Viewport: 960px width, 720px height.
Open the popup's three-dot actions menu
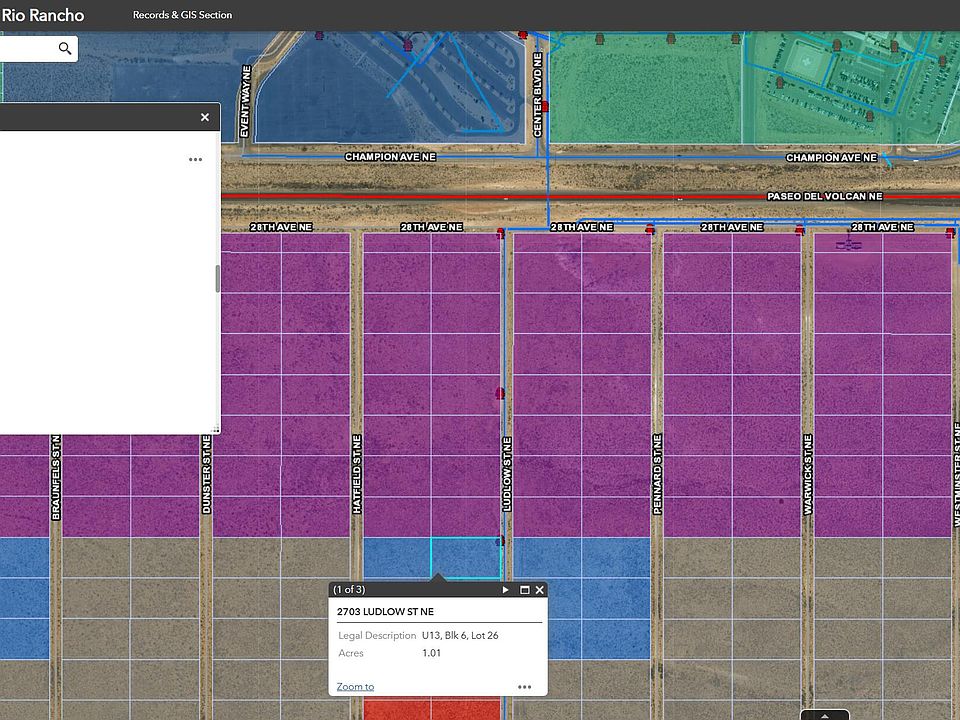525,687
